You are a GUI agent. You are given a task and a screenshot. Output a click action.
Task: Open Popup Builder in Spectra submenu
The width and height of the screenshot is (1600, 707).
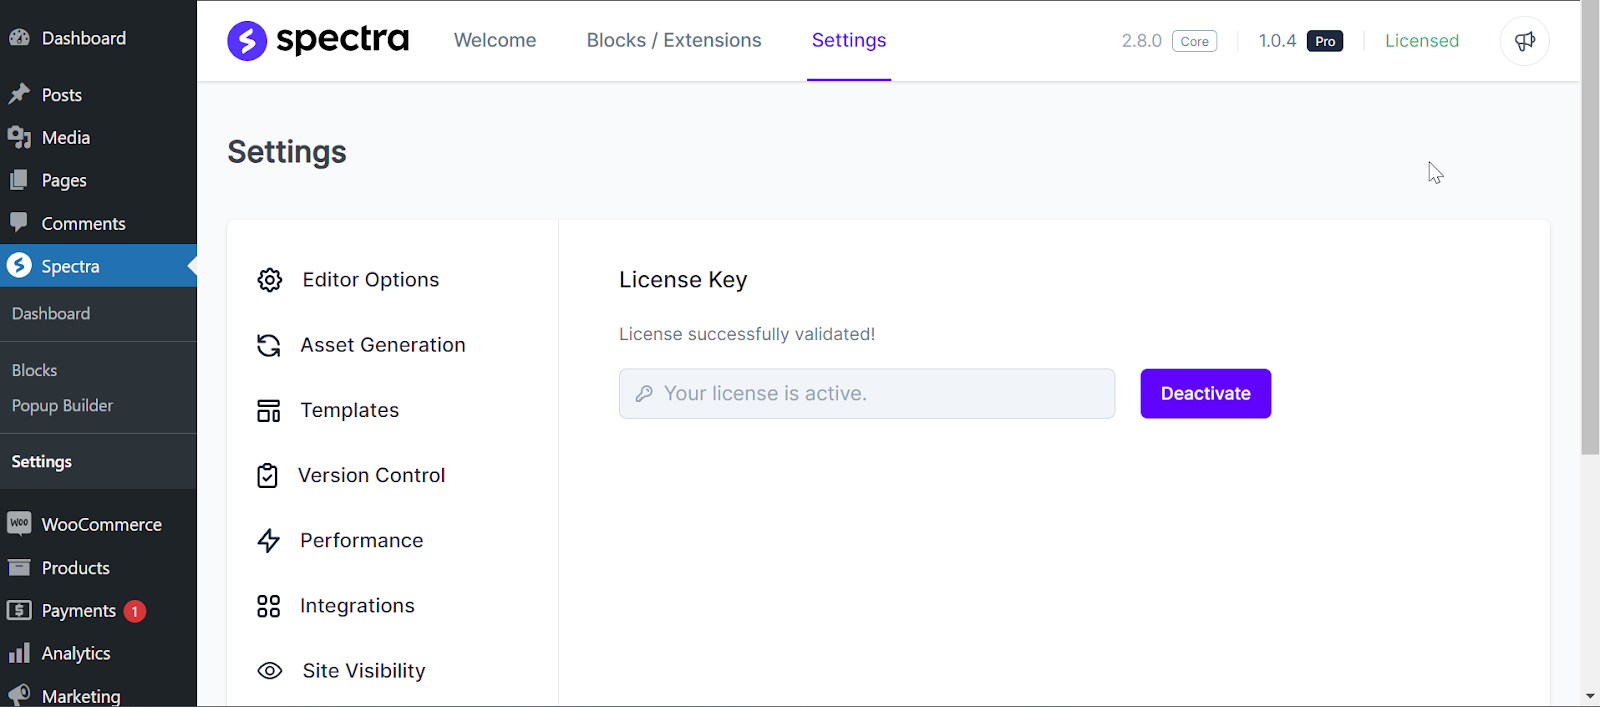point(62,406)
